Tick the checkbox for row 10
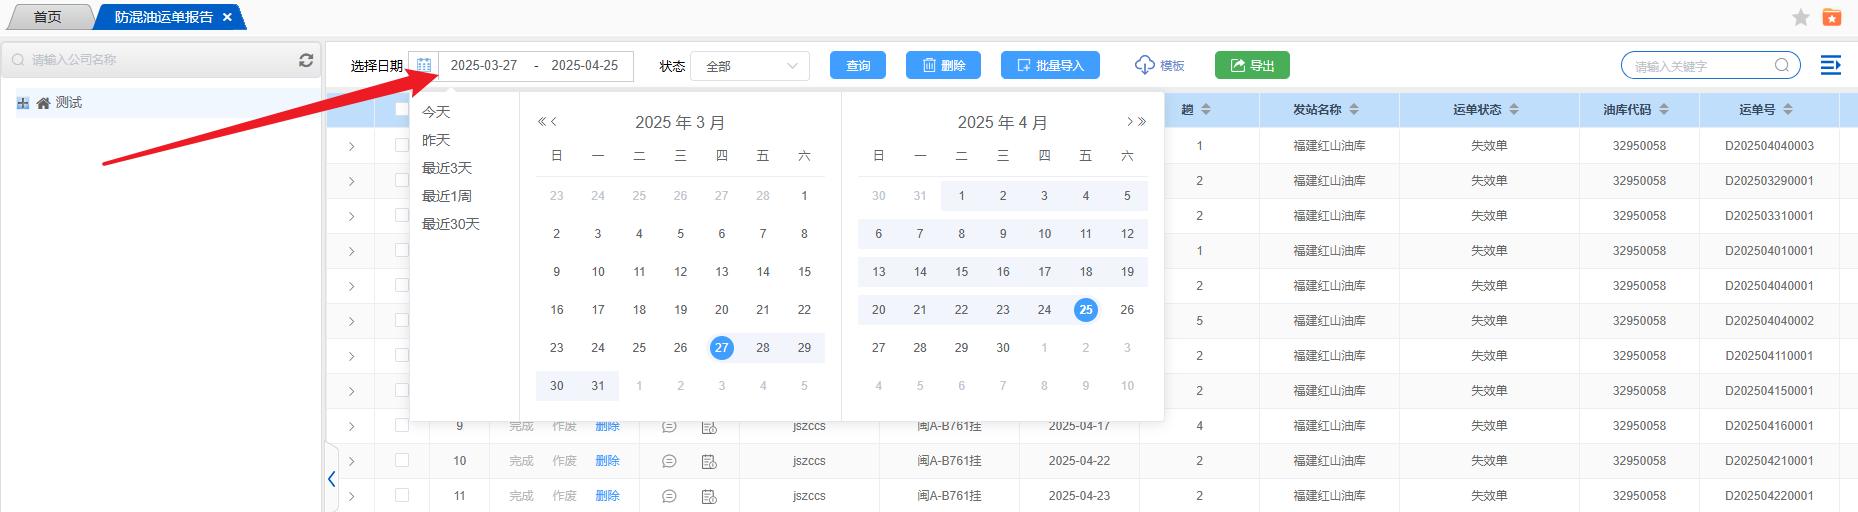 pos(402,460)
